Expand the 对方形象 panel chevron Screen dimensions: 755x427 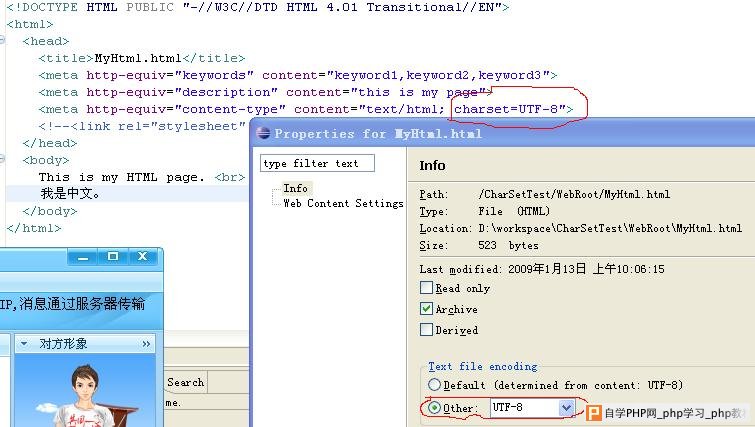pyautogui.click(x=146, y=344)
